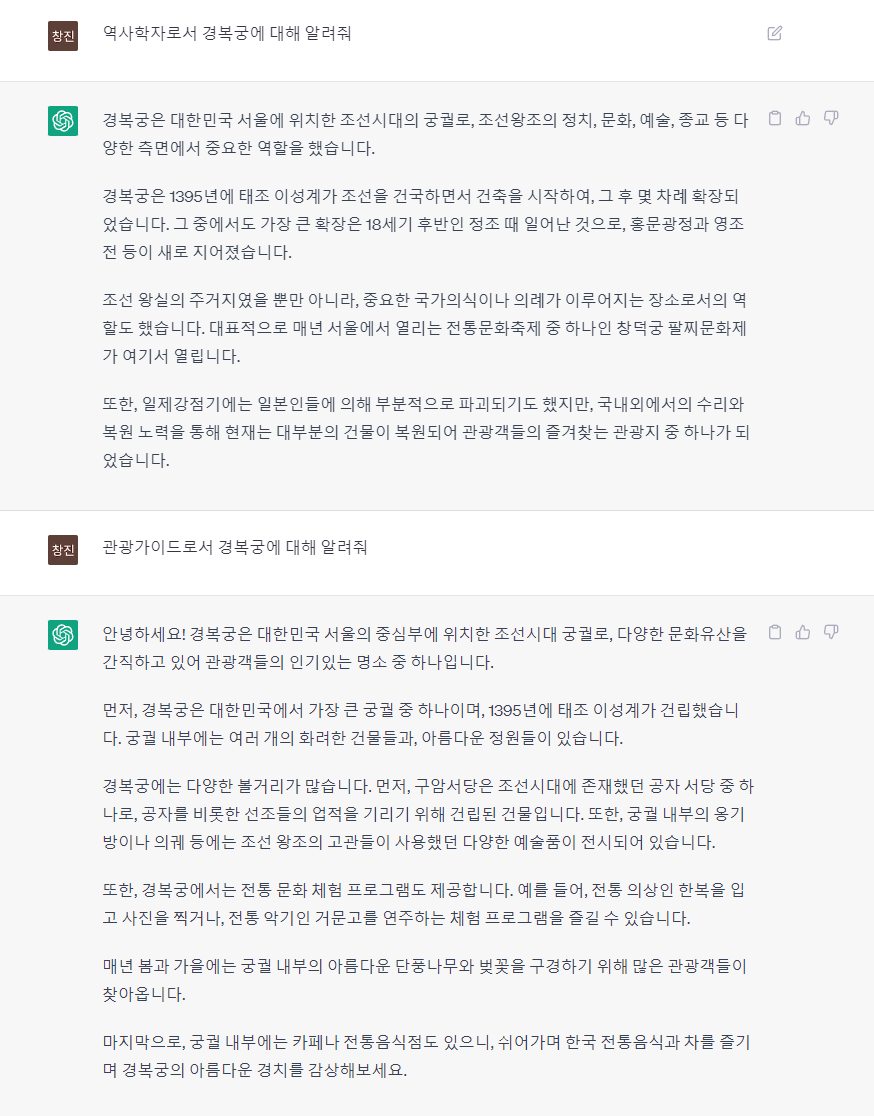874x1116 pixels.
Task: Click the ChatGPT logo beside the 안녕하세요 response
Action: [63, 635]
